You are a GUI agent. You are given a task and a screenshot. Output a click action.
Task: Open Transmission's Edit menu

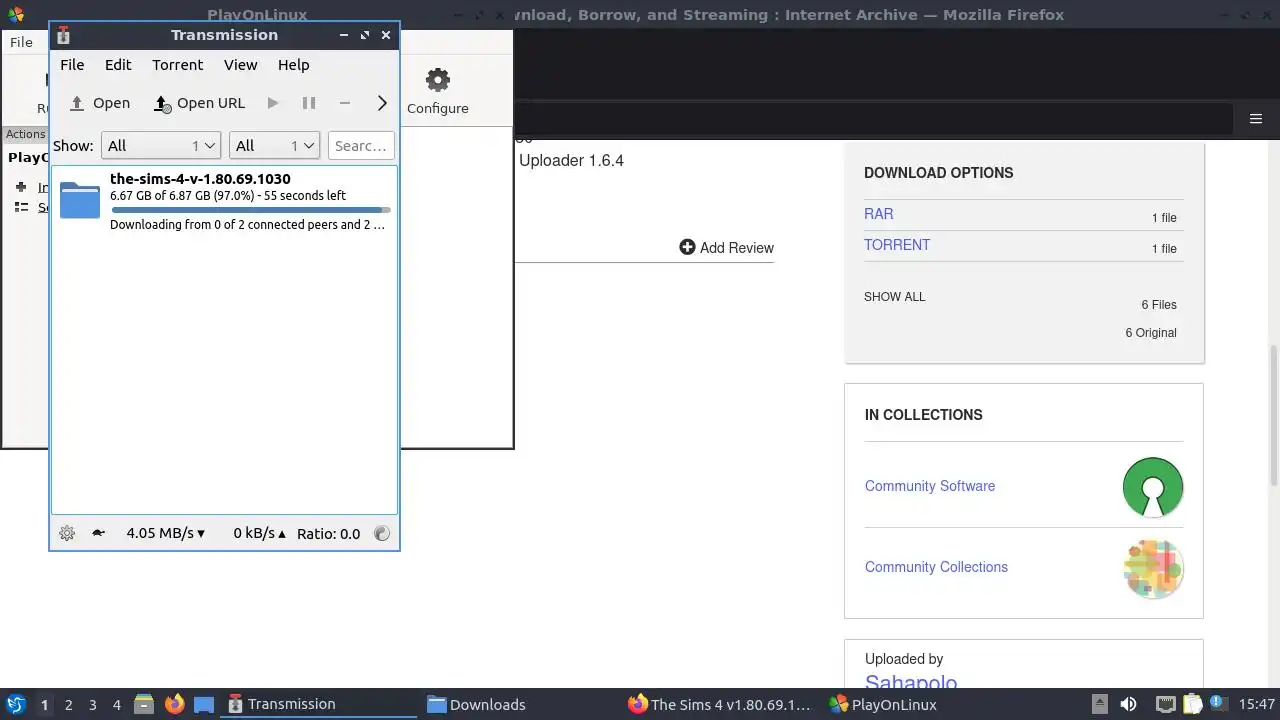coord(118,64)
